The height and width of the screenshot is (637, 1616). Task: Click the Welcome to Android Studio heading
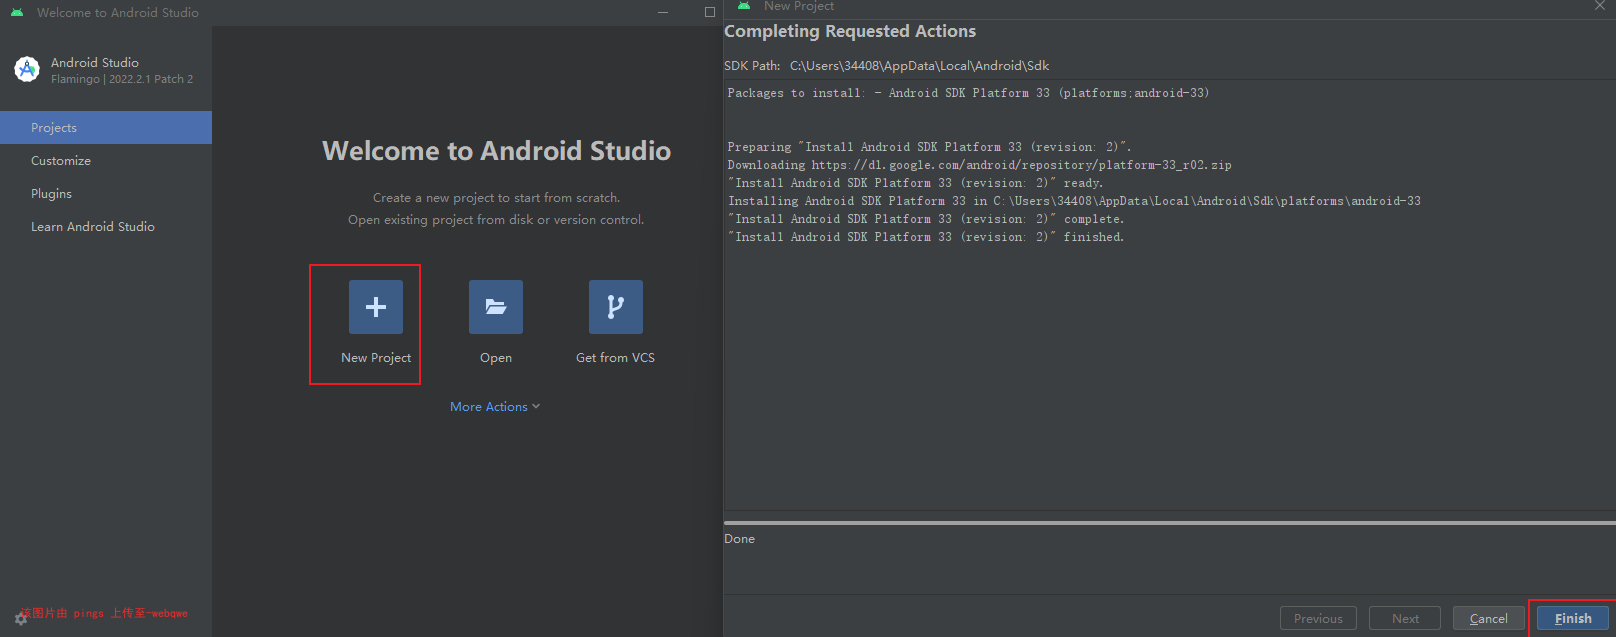[x=496, y=151]
